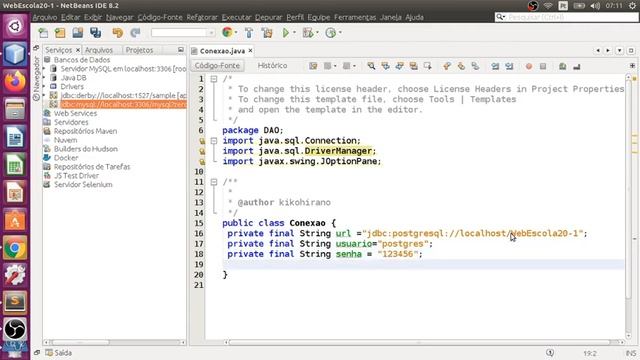This screenshot has height=360, width=640.
Task: Expand the Servidor MySQL em localhost node
Action: pos(44,69)
